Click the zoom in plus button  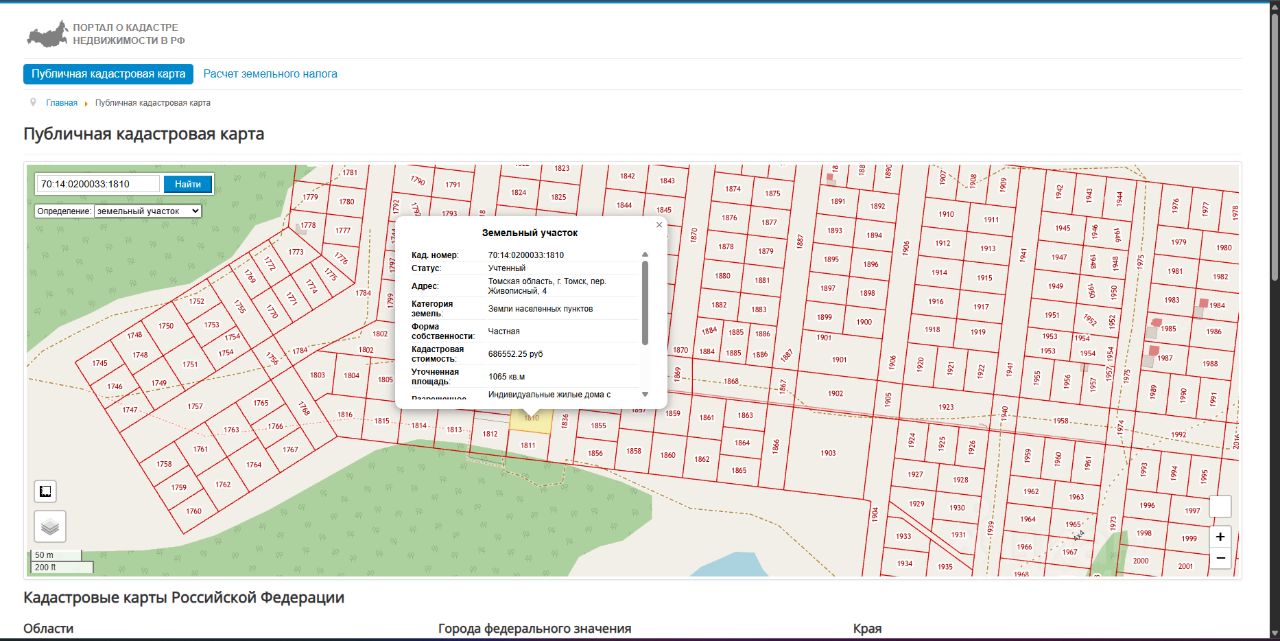click(1220, 536)
